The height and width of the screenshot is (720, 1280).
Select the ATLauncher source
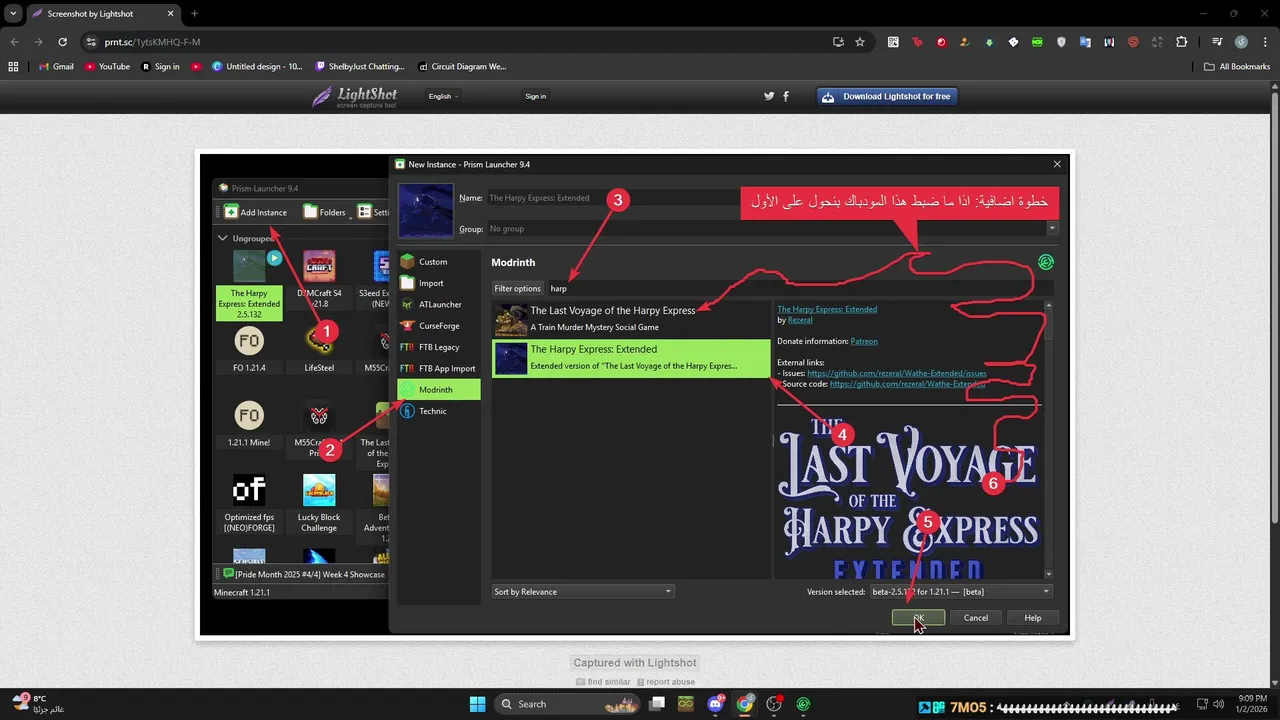(x=438, y=304)
